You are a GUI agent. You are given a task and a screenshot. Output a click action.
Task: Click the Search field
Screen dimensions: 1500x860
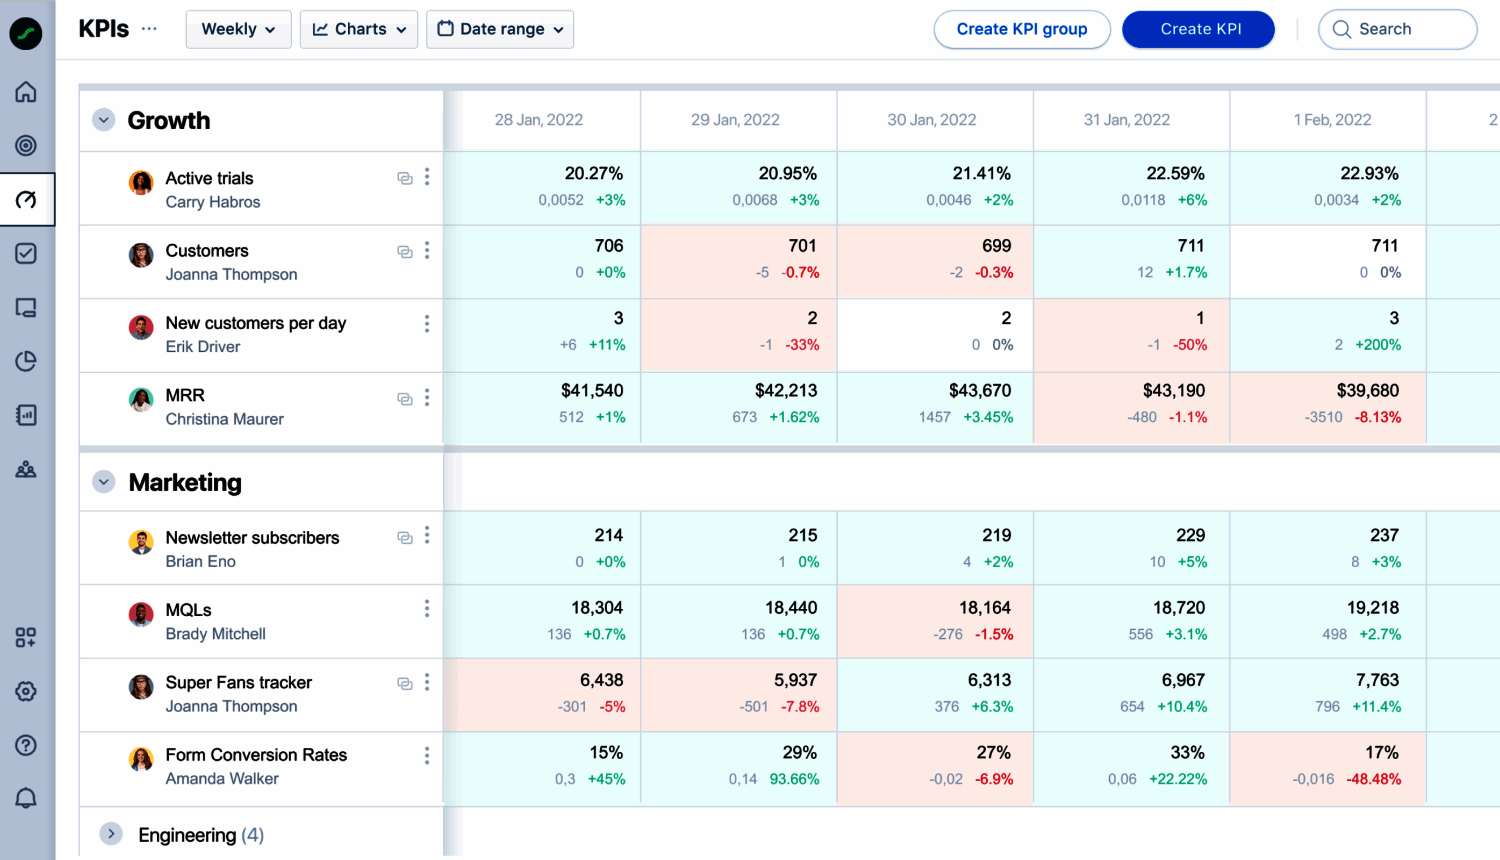(1397, 29)
